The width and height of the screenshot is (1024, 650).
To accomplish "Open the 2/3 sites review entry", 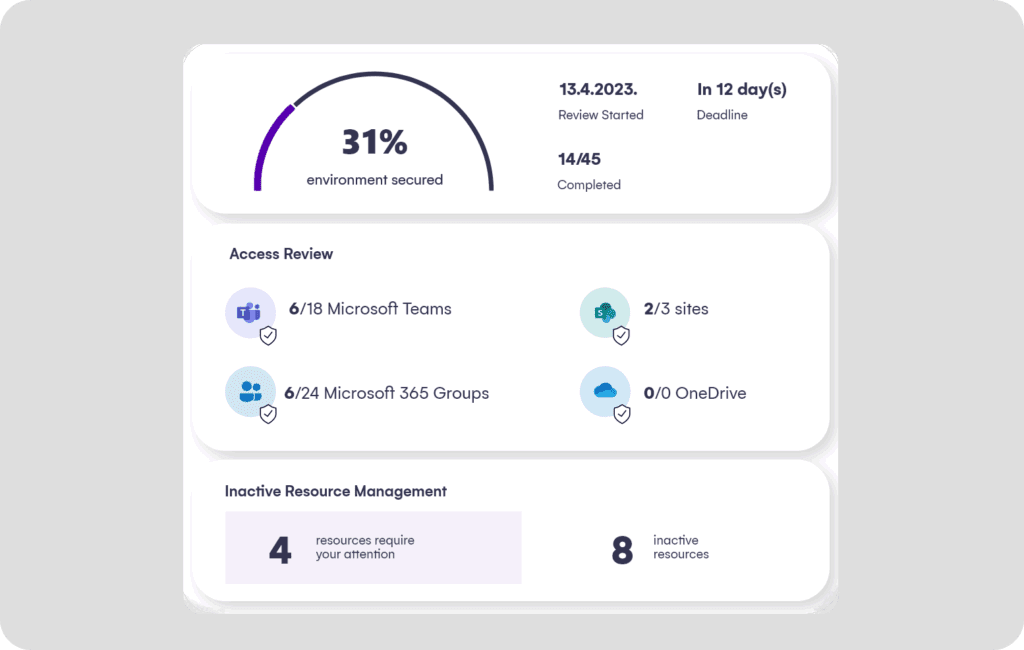I will pyautogui.click(x=676, y=309).
